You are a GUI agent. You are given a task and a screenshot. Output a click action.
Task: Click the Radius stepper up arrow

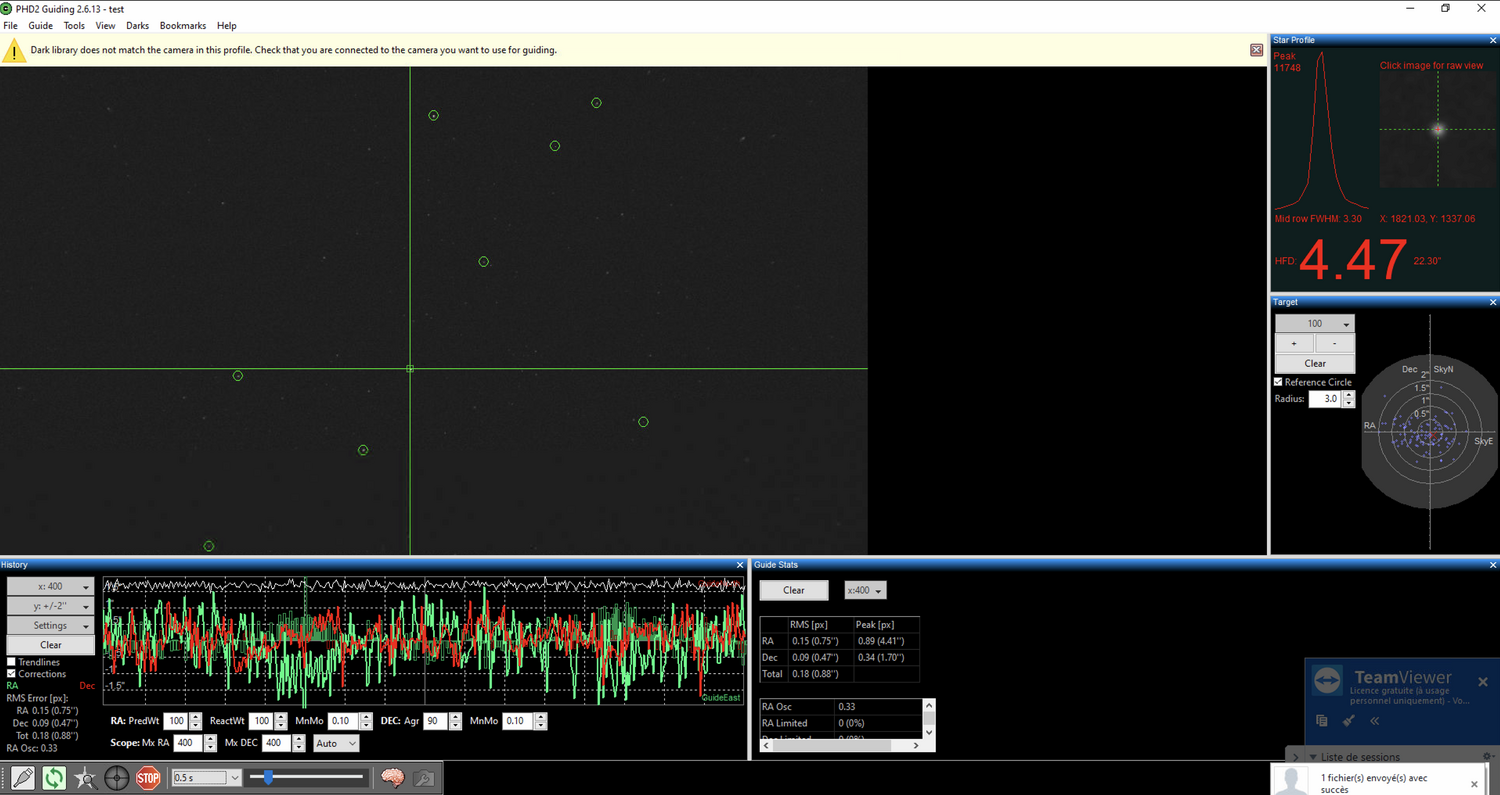point(1349,395)
